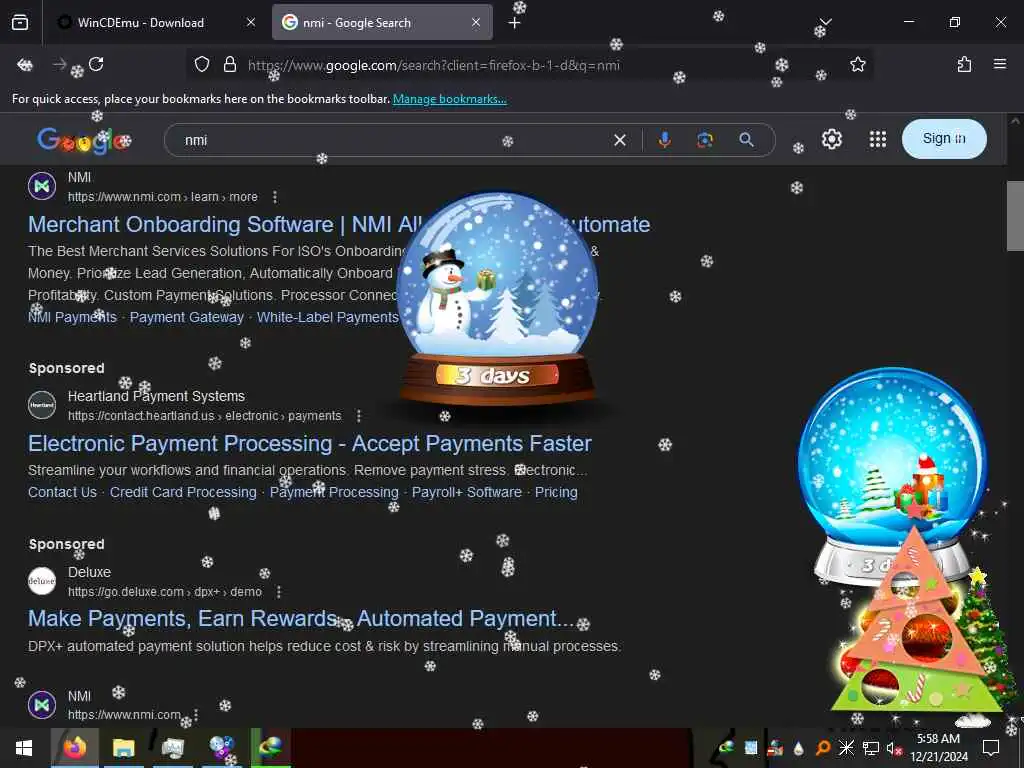The image size is (1024, 768).
Task: Sign in to Google account
Action: click(x=944, y=138)
